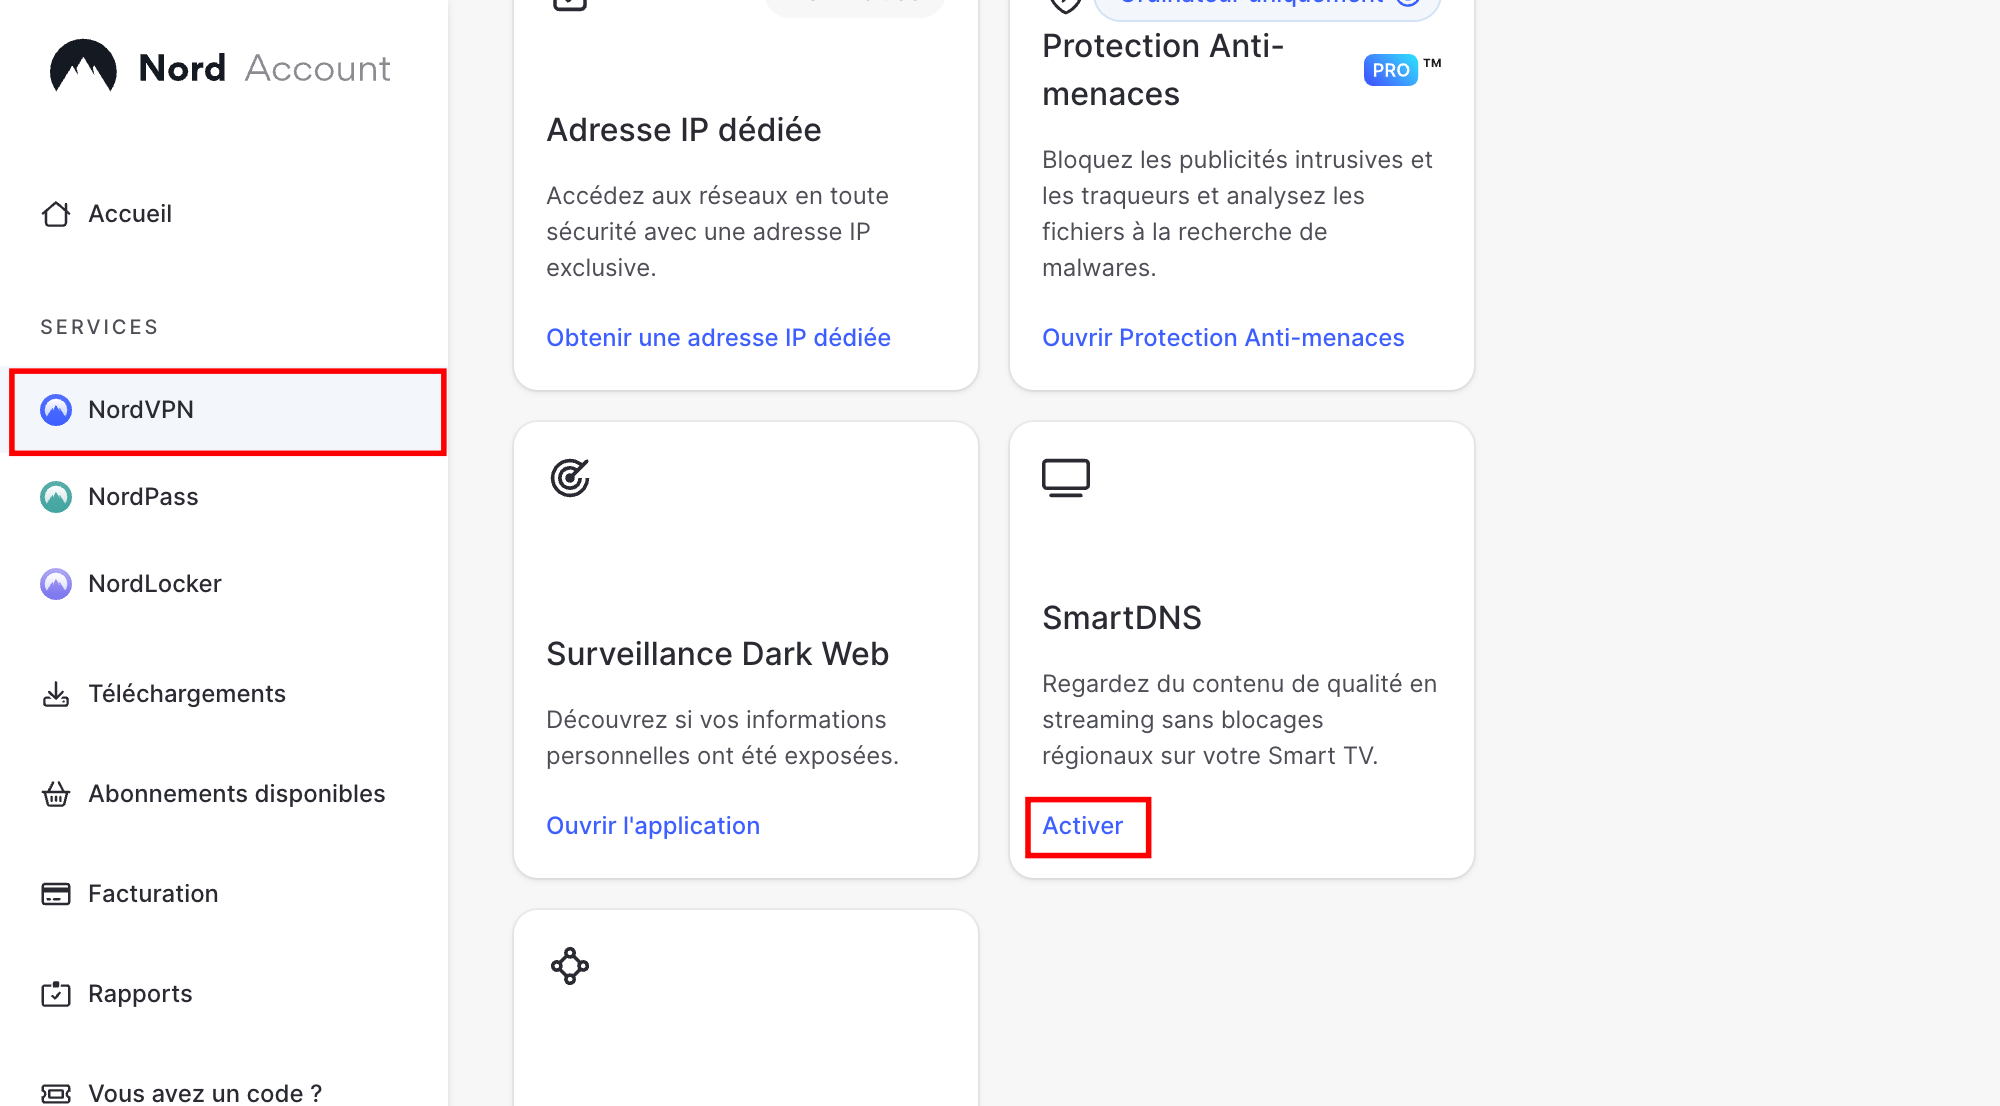Open Protection Anti-menaces via its link
This screenshot has width=2000, height=1106.
(x=1223, y=337)
